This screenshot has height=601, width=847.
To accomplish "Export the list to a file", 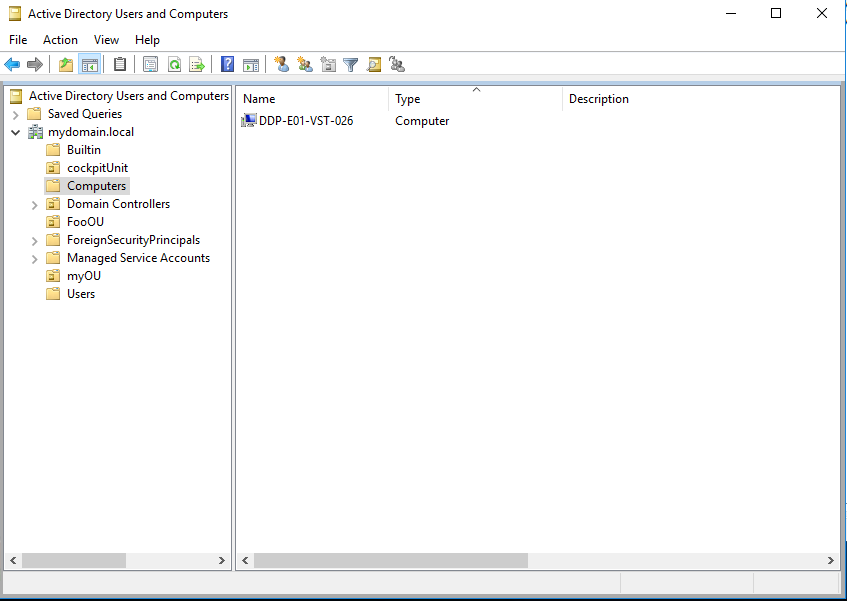I will pyautogui.click(x=197, y=65).
